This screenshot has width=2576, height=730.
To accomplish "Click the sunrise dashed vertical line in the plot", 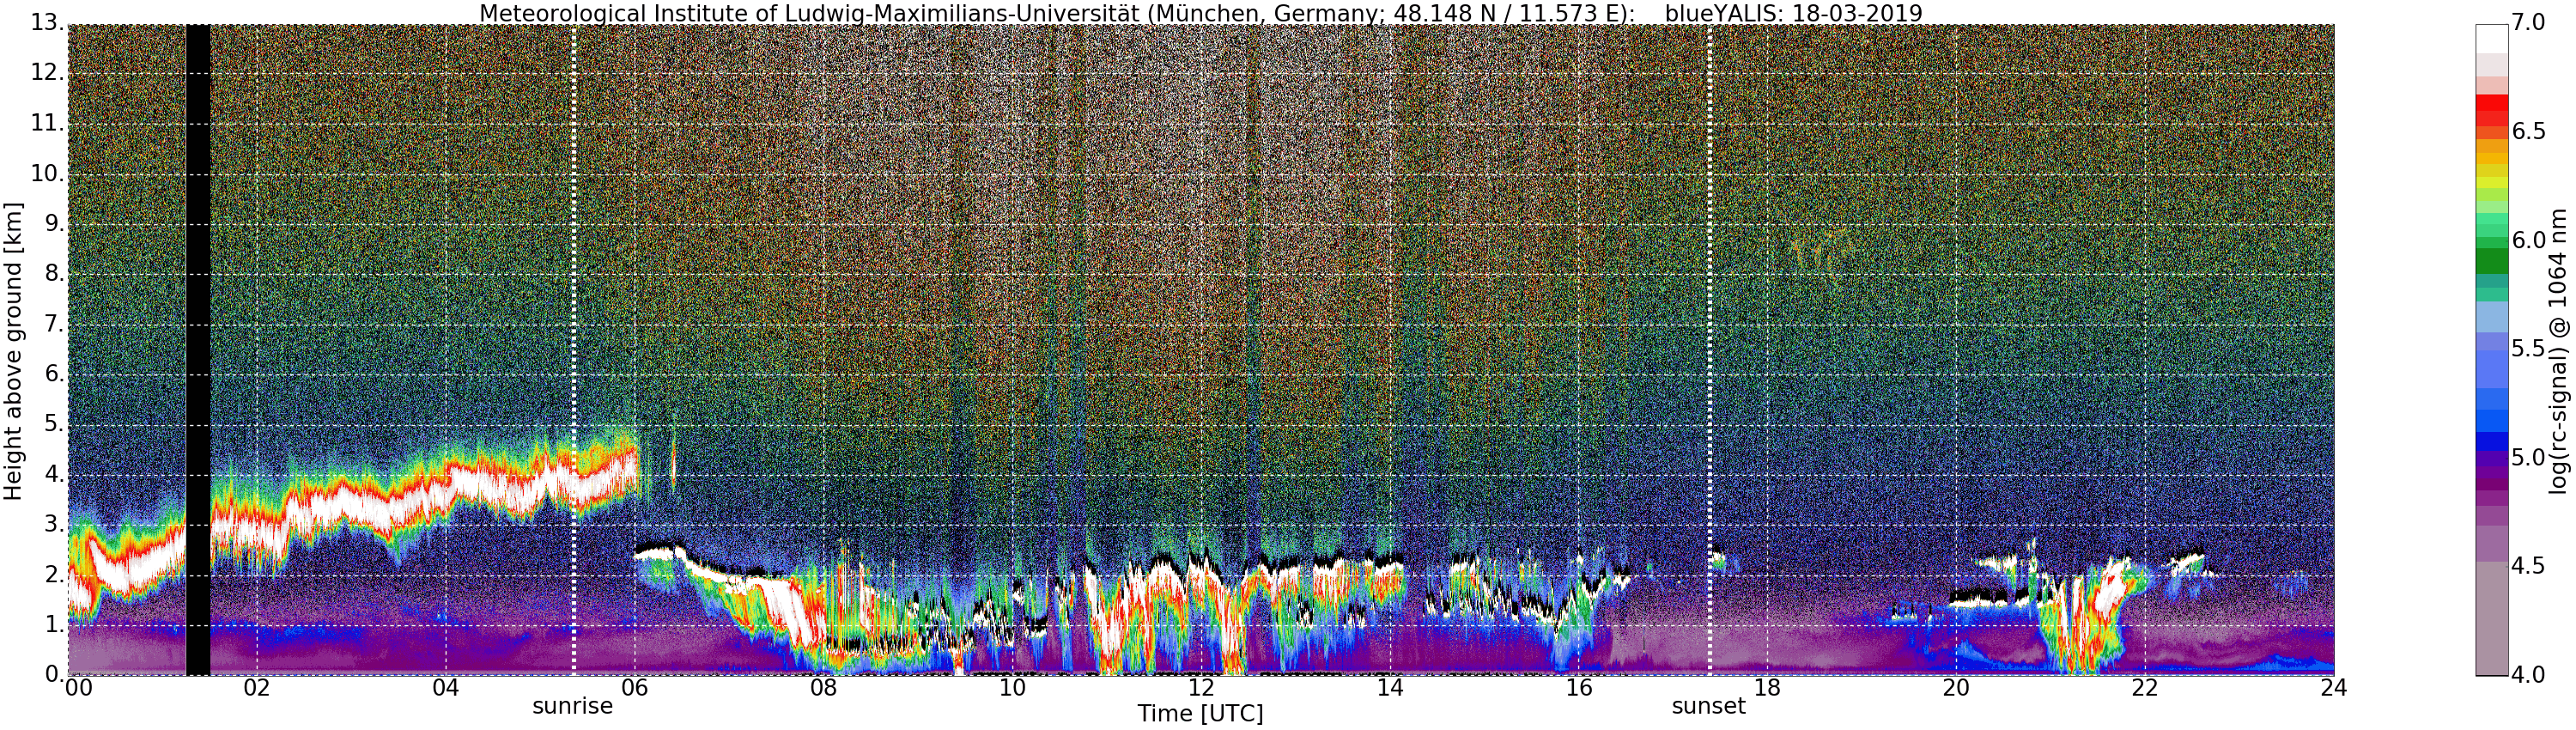I will [x=574, y=350].
